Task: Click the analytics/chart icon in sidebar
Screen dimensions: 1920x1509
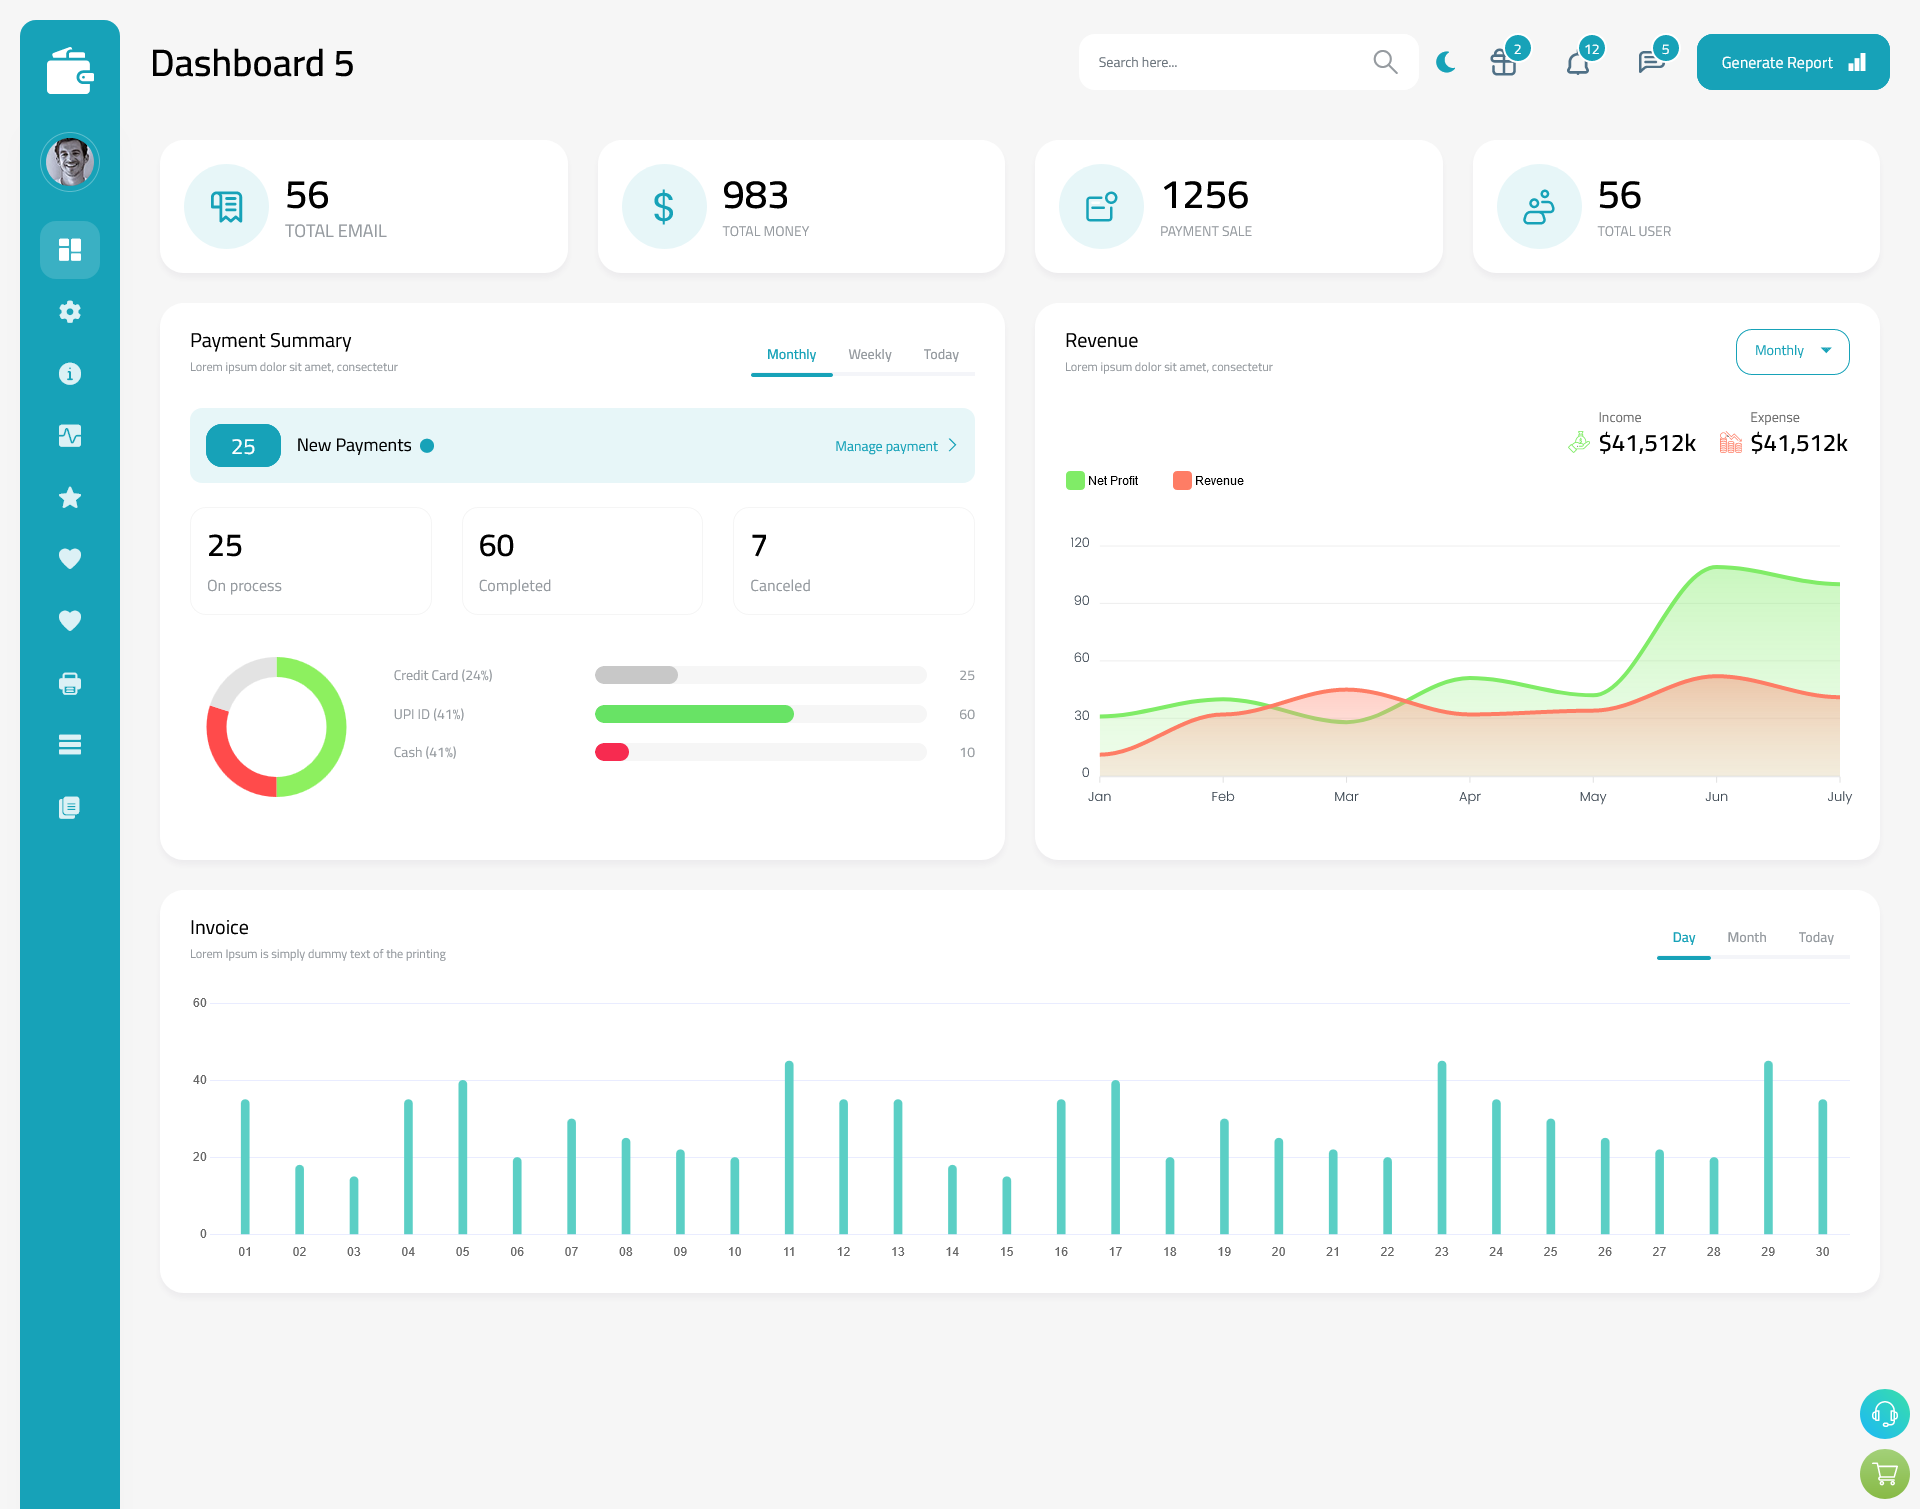Action: (x=70, y=435)
